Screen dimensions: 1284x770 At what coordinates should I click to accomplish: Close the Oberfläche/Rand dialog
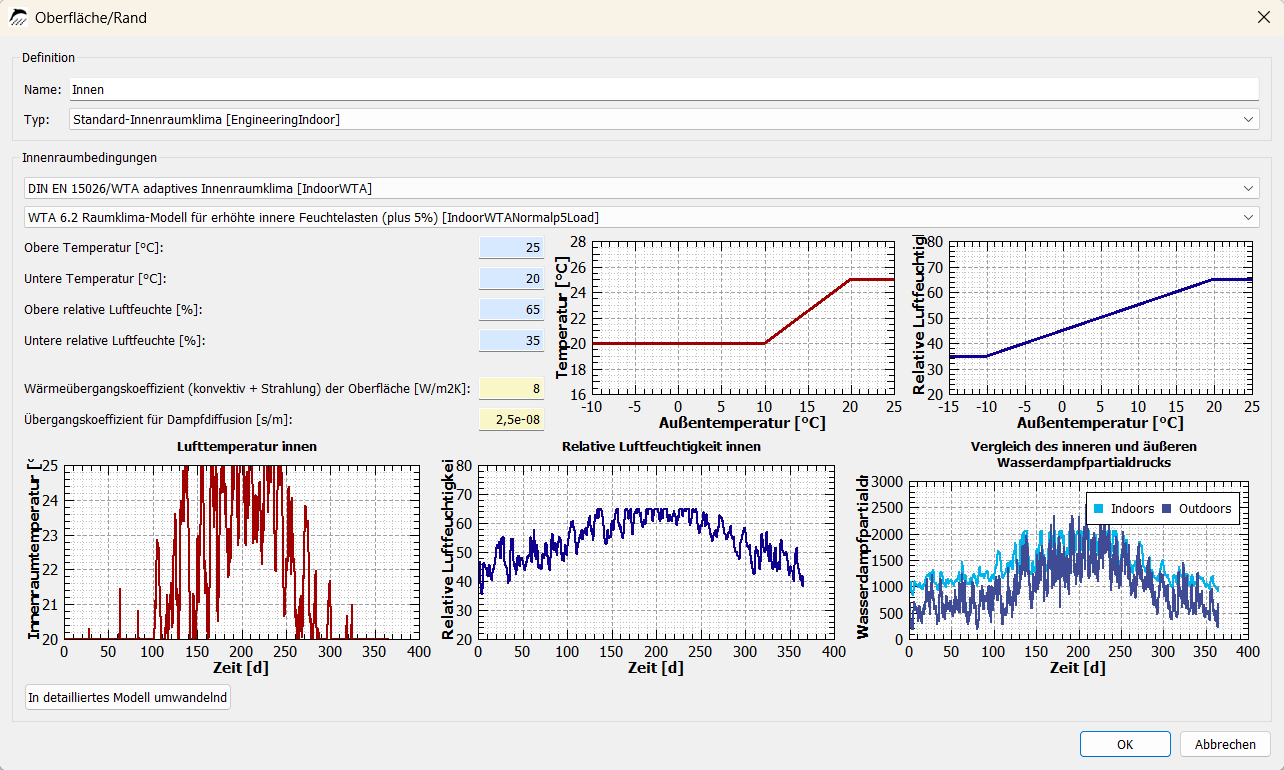coord(1263,17)
